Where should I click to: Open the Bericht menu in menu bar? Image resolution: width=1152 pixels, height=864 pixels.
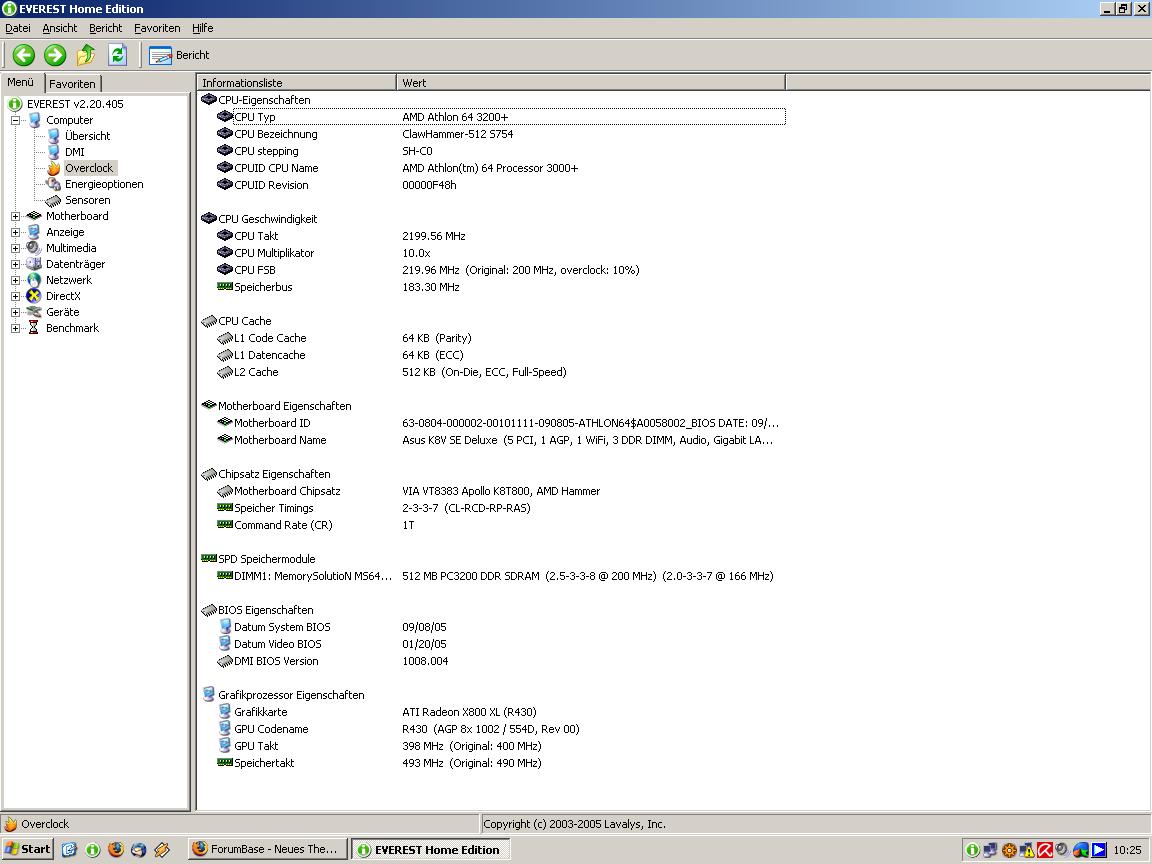106,28
